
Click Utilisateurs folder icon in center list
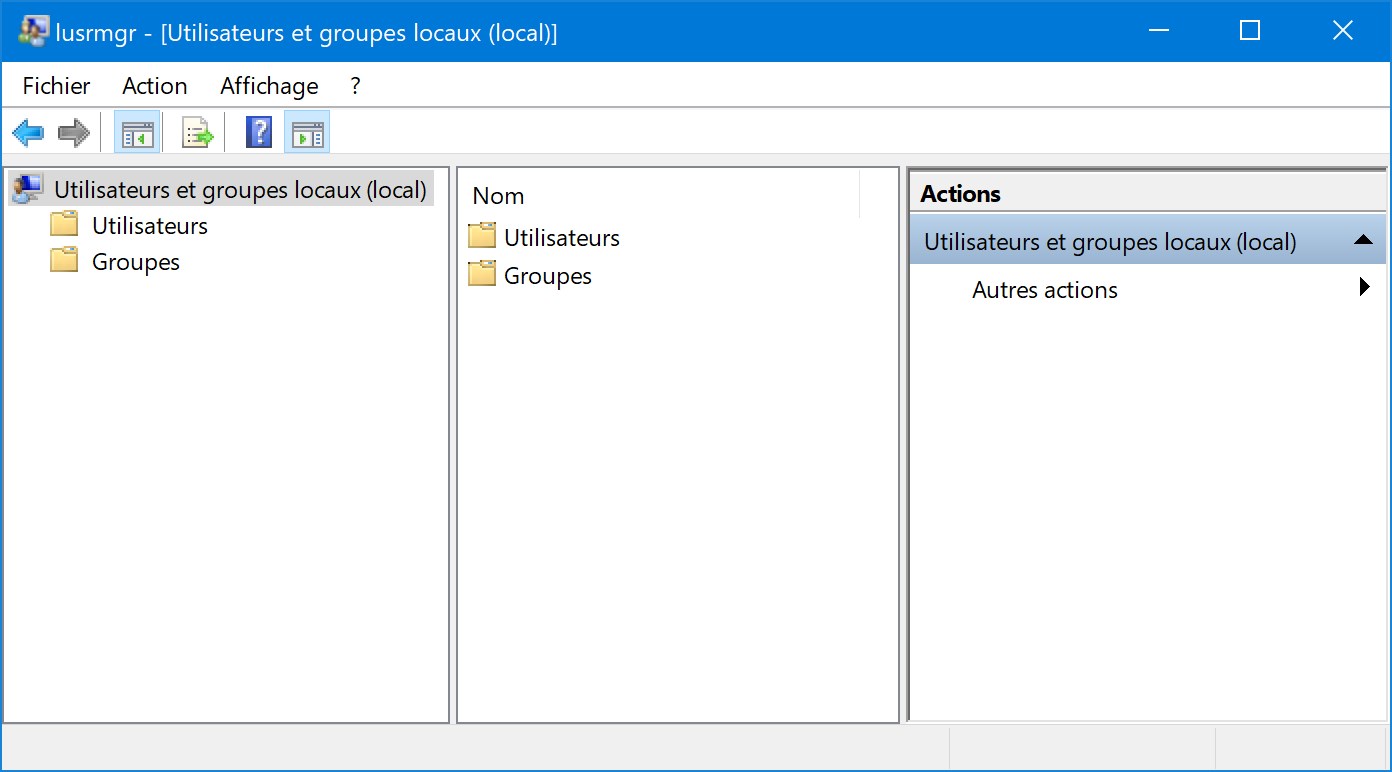pos(482,237)
